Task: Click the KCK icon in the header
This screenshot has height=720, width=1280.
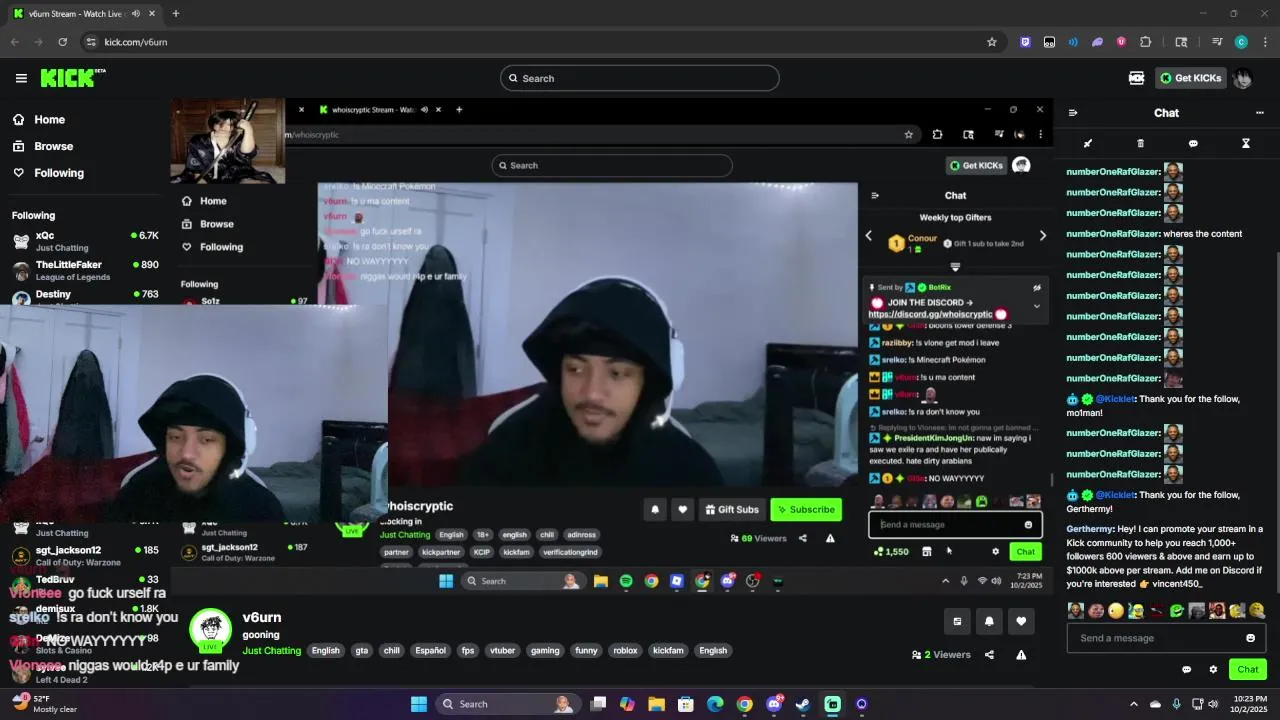Action: click(x=1136, y=78)
